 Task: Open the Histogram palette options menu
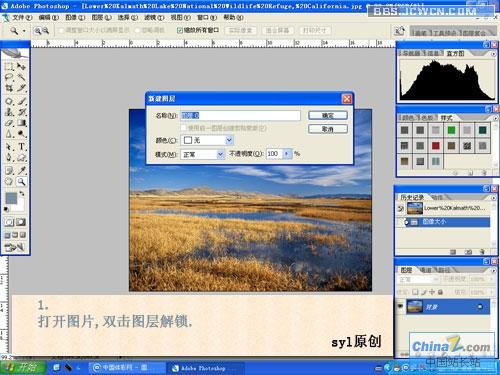point(493,53)
